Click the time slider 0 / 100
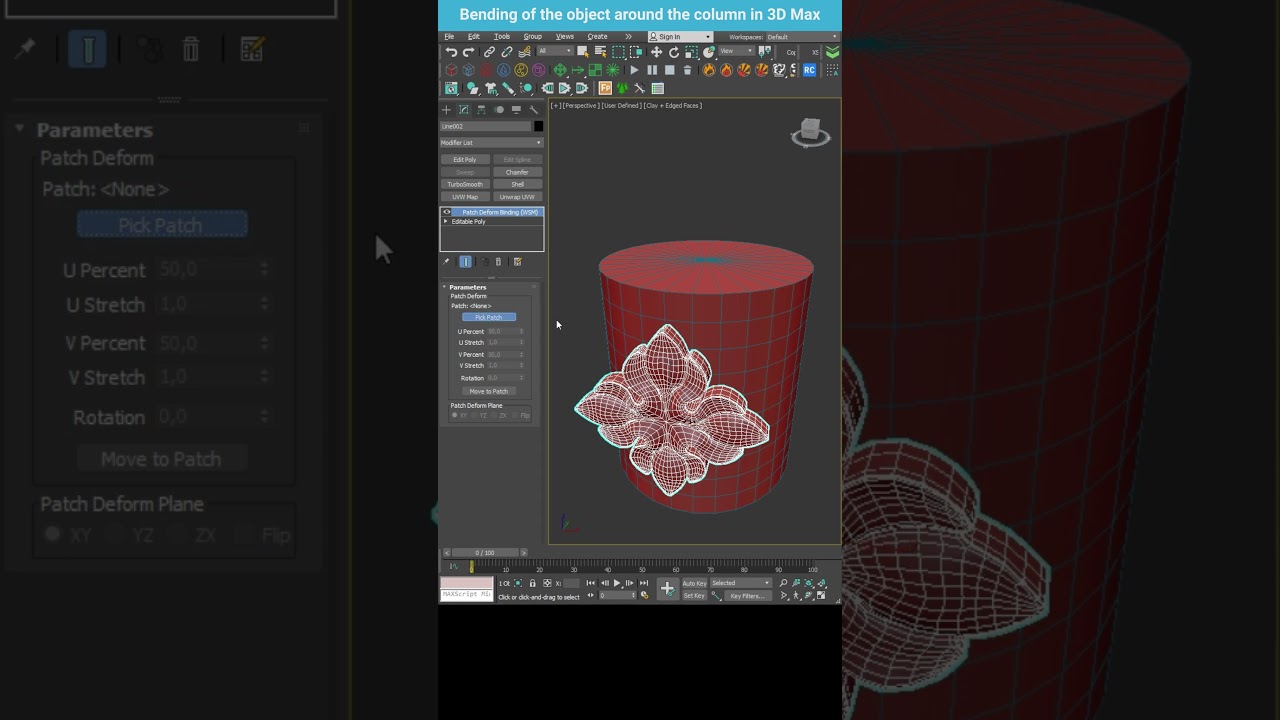 tap(485, 552)
